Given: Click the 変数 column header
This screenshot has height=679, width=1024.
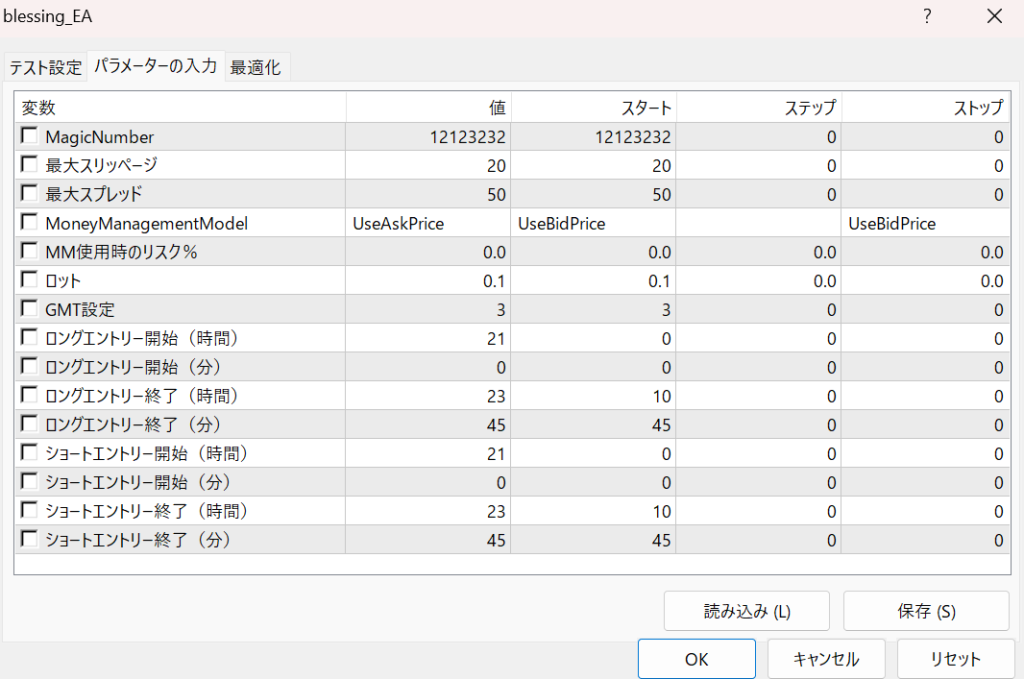Looking at the screenshot, I should click(x=180, y=107).
